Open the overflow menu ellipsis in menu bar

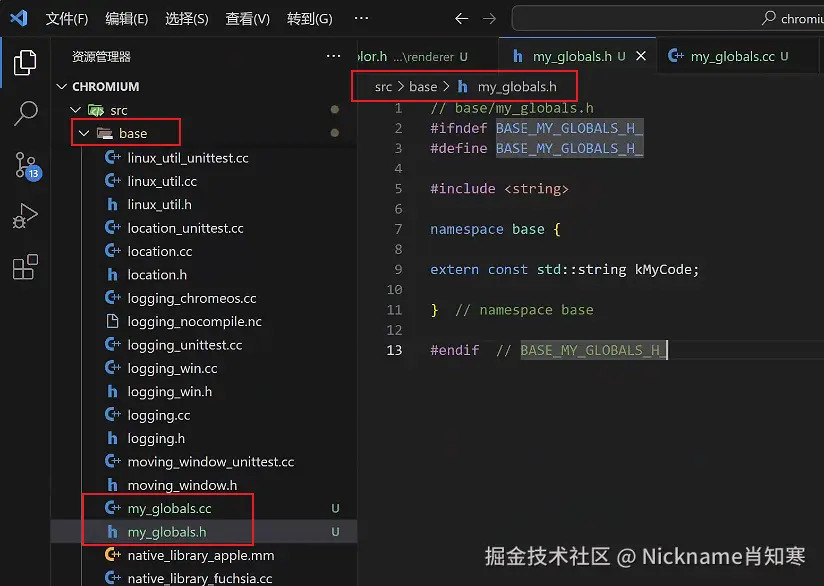tap(361, 18)
